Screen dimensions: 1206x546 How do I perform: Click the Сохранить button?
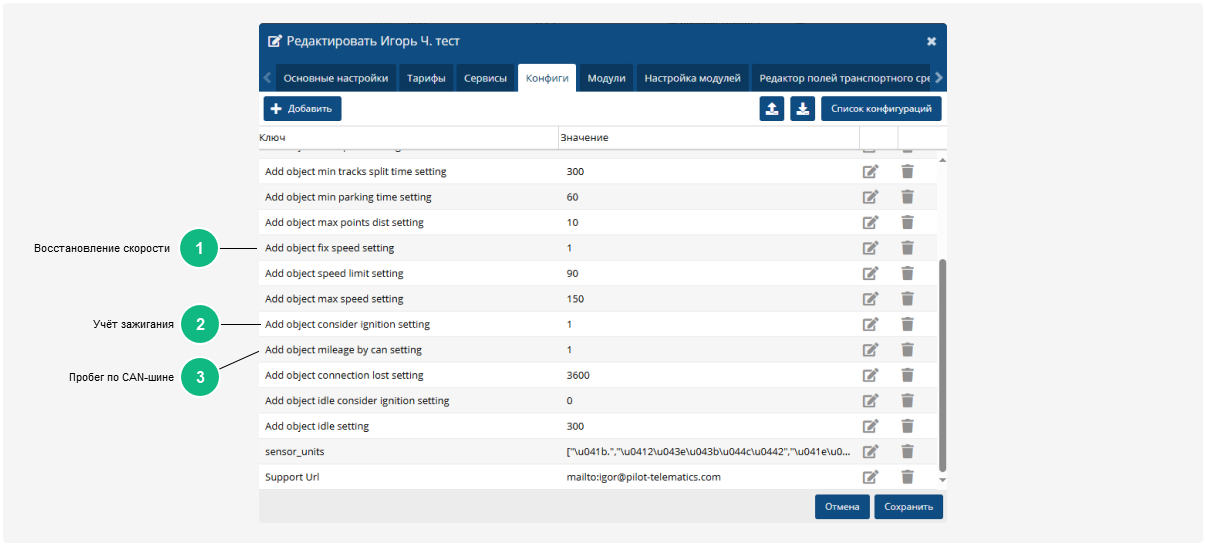(x=908, y=507)
